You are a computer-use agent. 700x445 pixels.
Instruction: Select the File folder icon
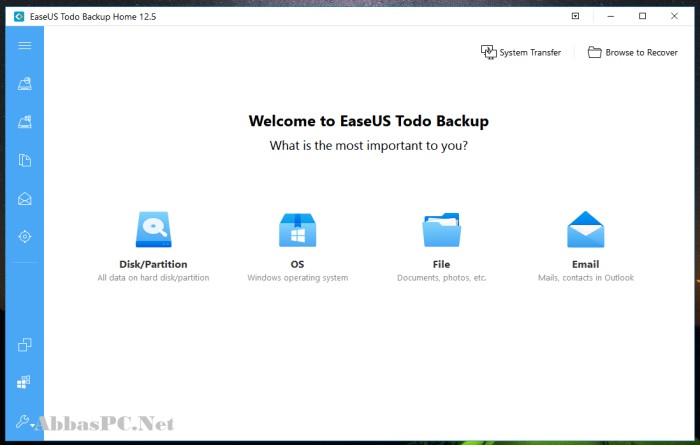(x=442, y=230)
